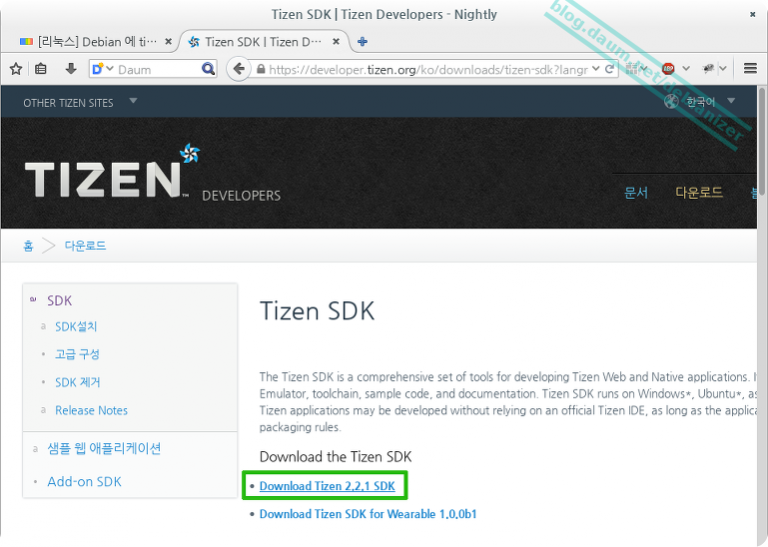Open Add-on SDK sidebar link
Viewport: 768px width, 547px height.
(x=84, y=481)
